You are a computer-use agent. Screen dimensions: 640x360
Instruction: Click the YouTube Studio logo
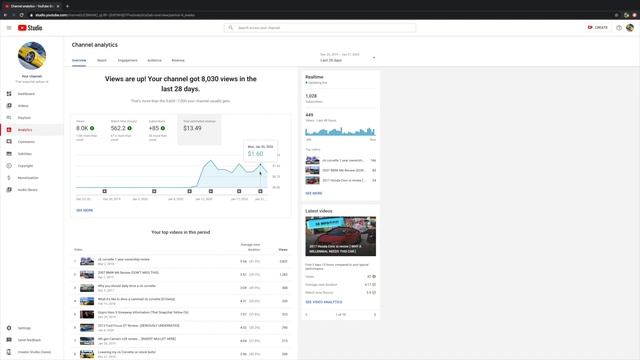coord(30,28)
